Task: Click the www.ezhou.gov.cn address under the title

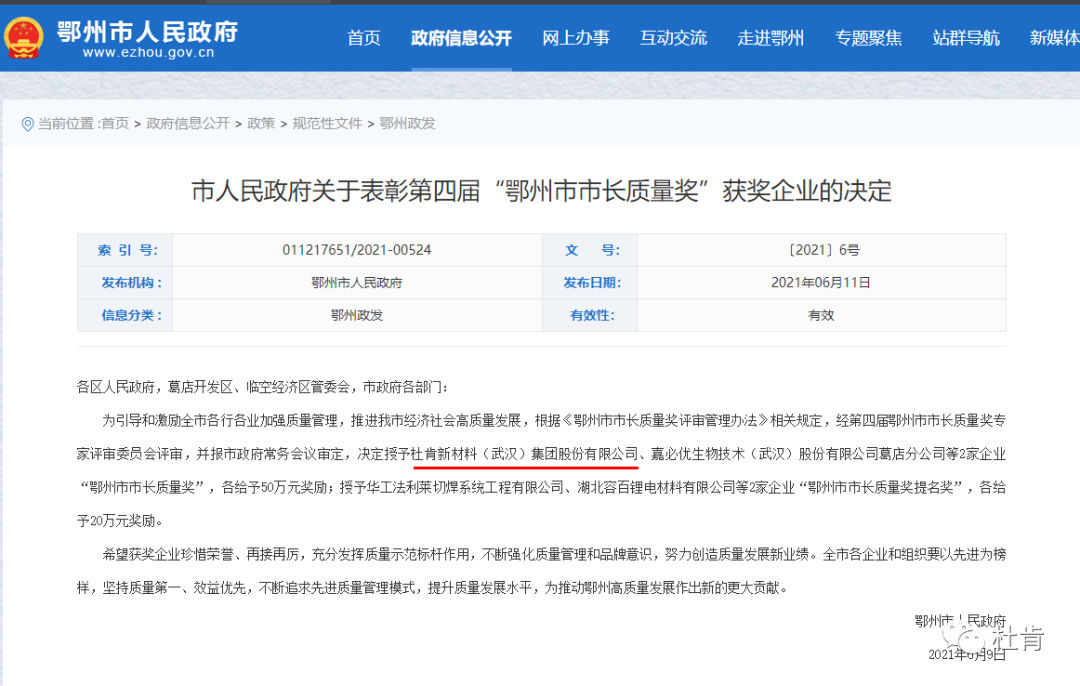Action: tap(148, 52)
